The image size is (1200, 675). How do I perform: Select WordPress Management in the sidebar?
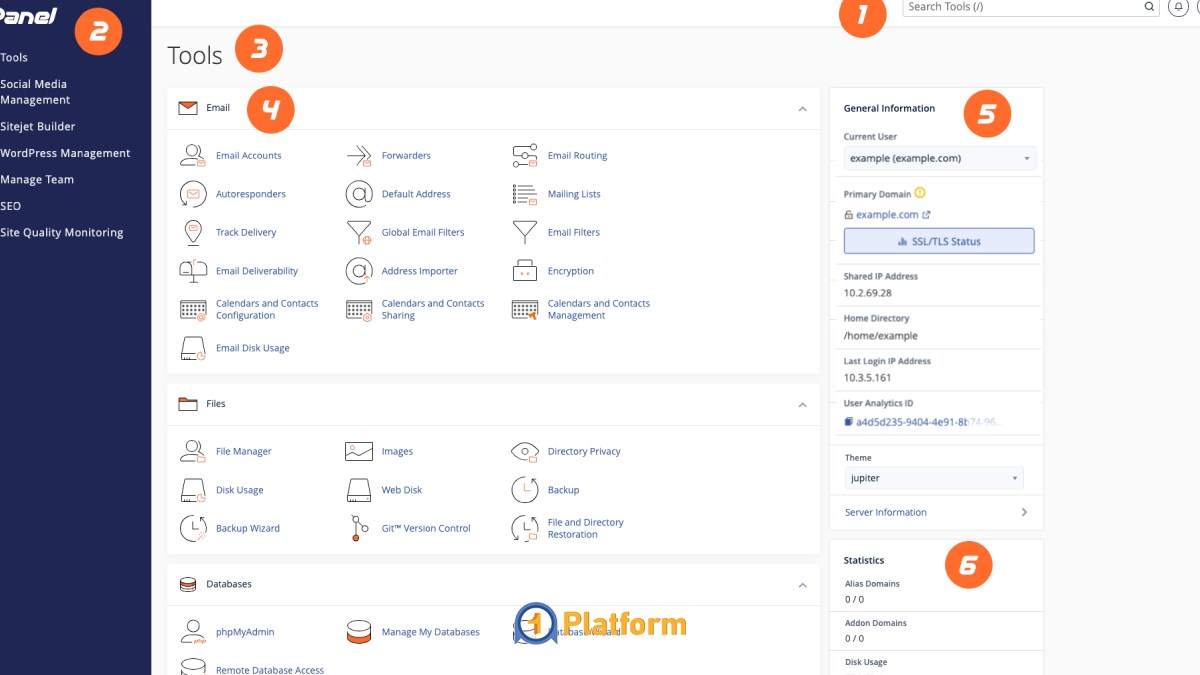[65, 152]
